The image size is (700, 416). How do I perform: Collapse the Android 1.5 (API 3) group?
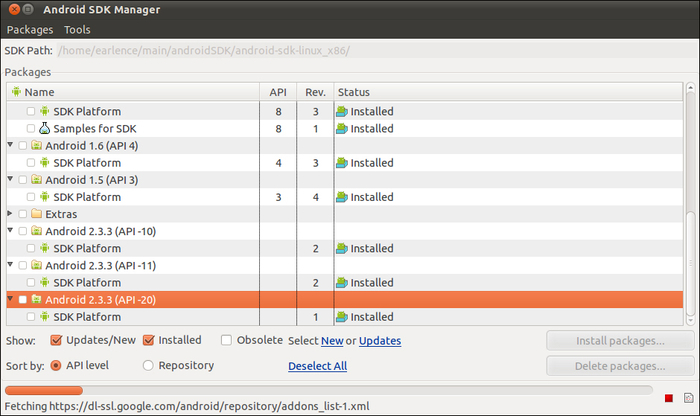(x=10, y=179)
